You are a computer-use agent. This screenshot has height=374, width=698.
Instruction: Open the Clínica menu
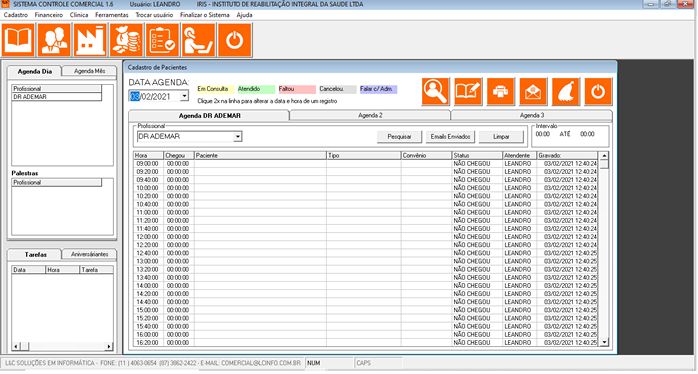tap(79, 15)
